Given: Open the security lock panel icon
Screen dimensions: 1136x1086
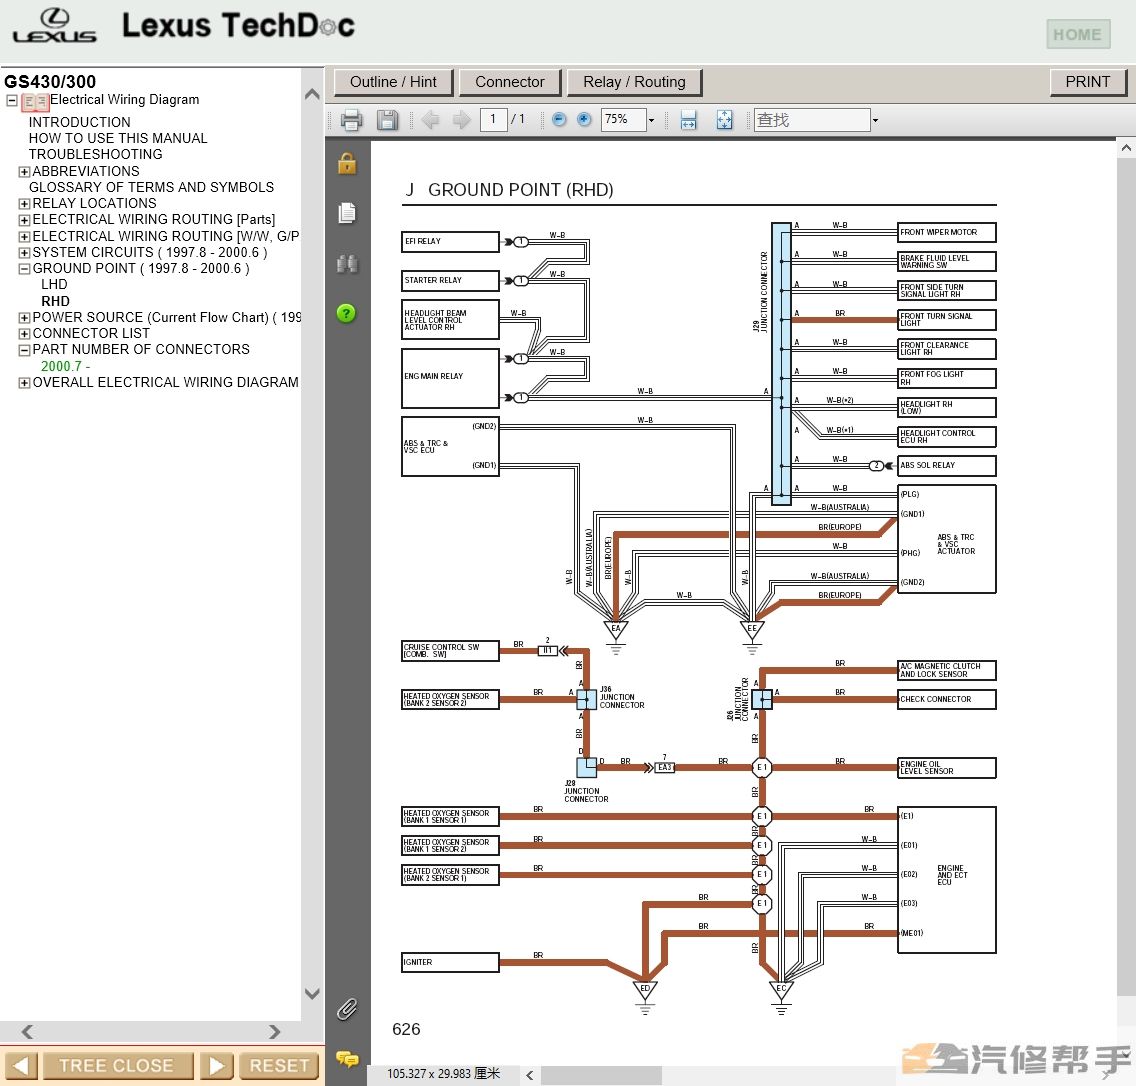Looking at the screenshot, I should [x=347, y=164].
